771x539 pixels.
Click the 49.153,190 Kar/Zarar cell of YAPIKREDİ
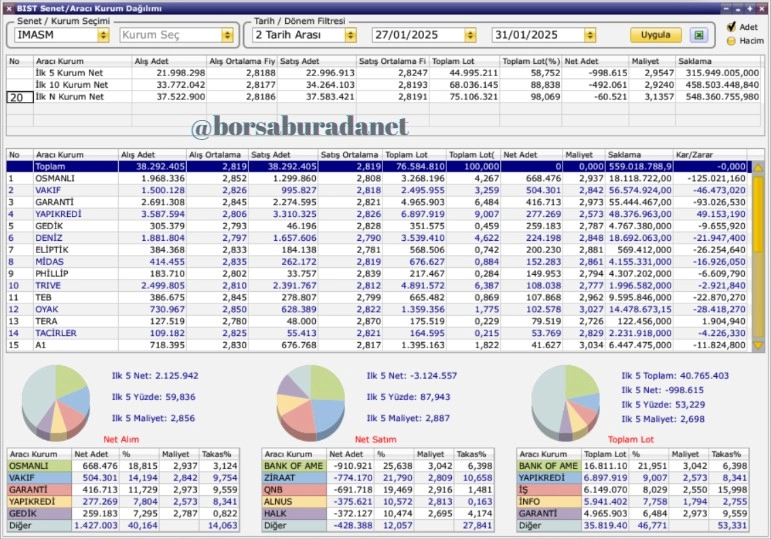[x=710, y=214]
